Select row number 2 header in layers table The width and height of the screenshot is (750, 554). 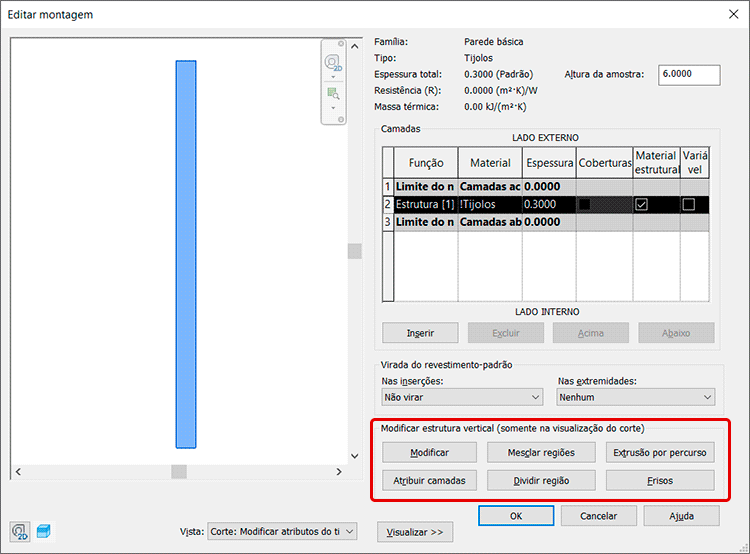click(388, 205)
